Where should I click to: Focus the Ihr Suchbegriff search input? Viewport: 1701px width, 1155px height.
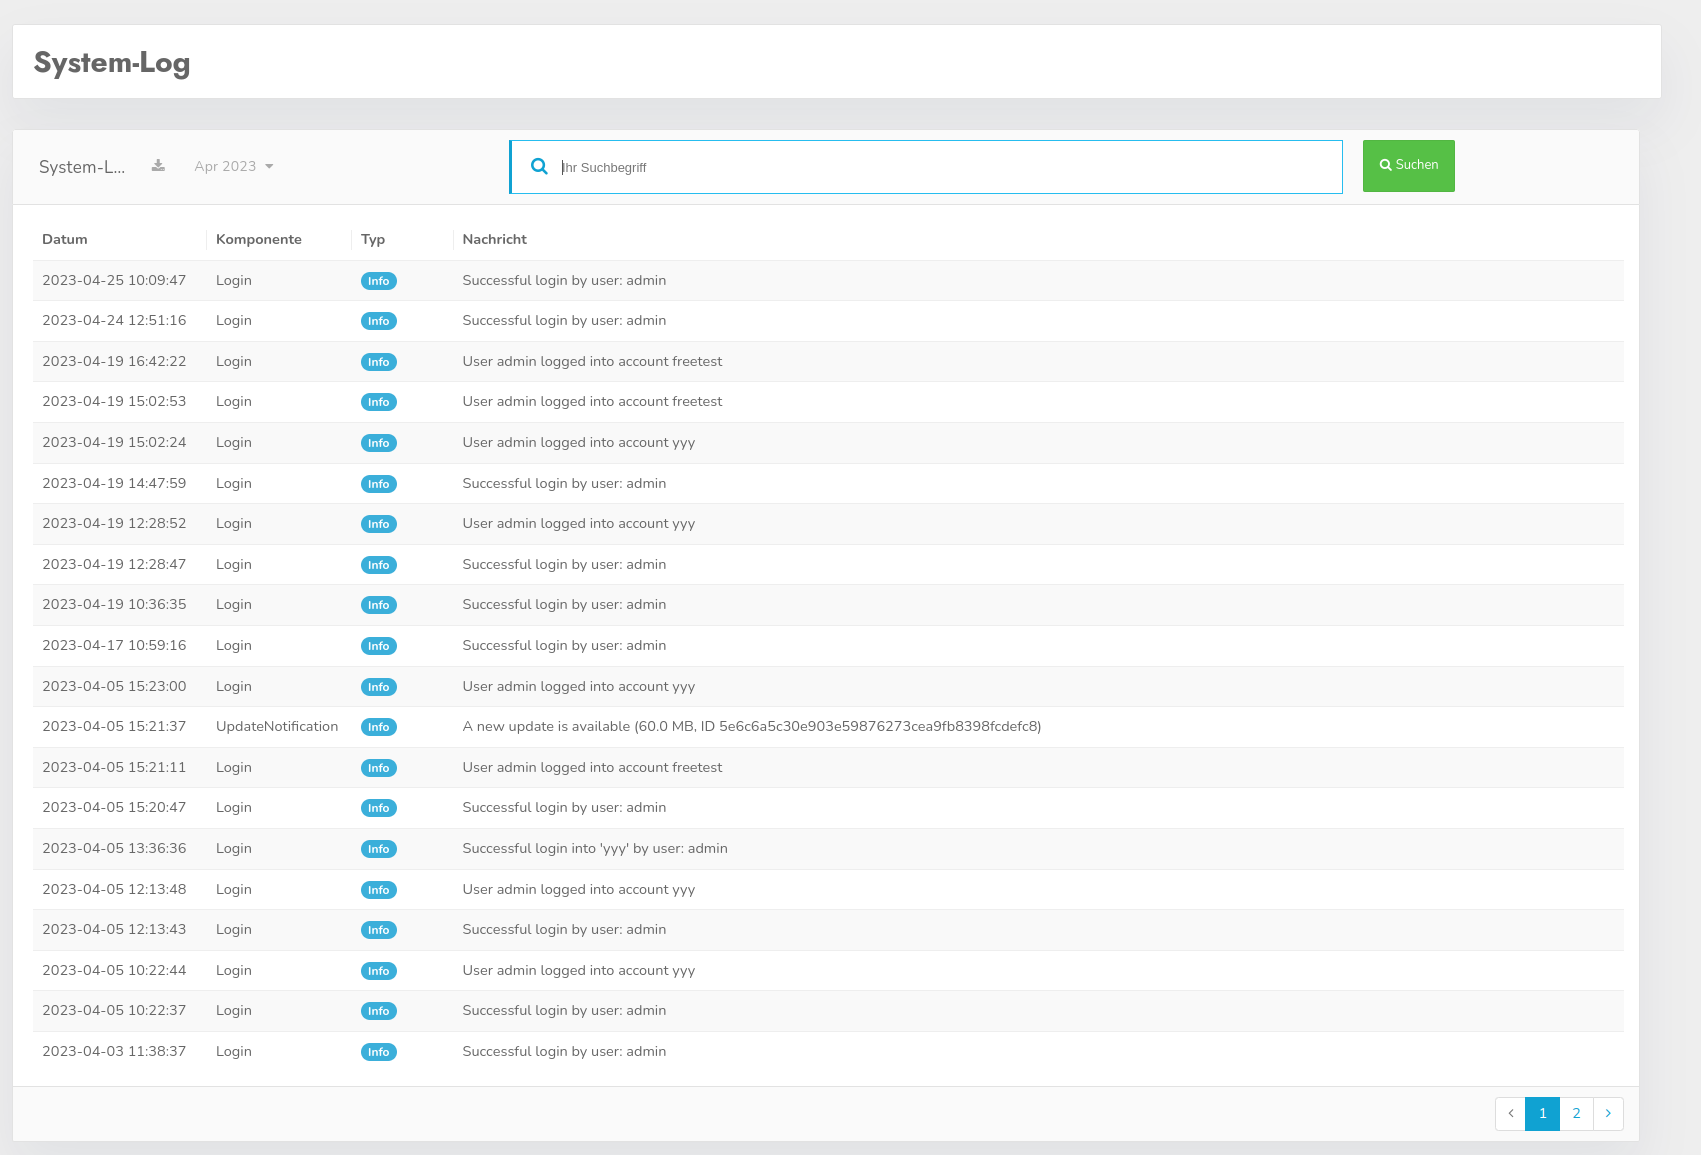940,167
